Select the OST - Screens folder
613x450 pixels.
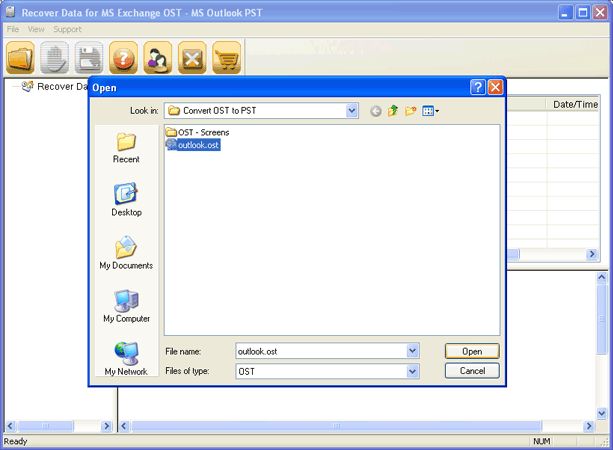point(197,132)
